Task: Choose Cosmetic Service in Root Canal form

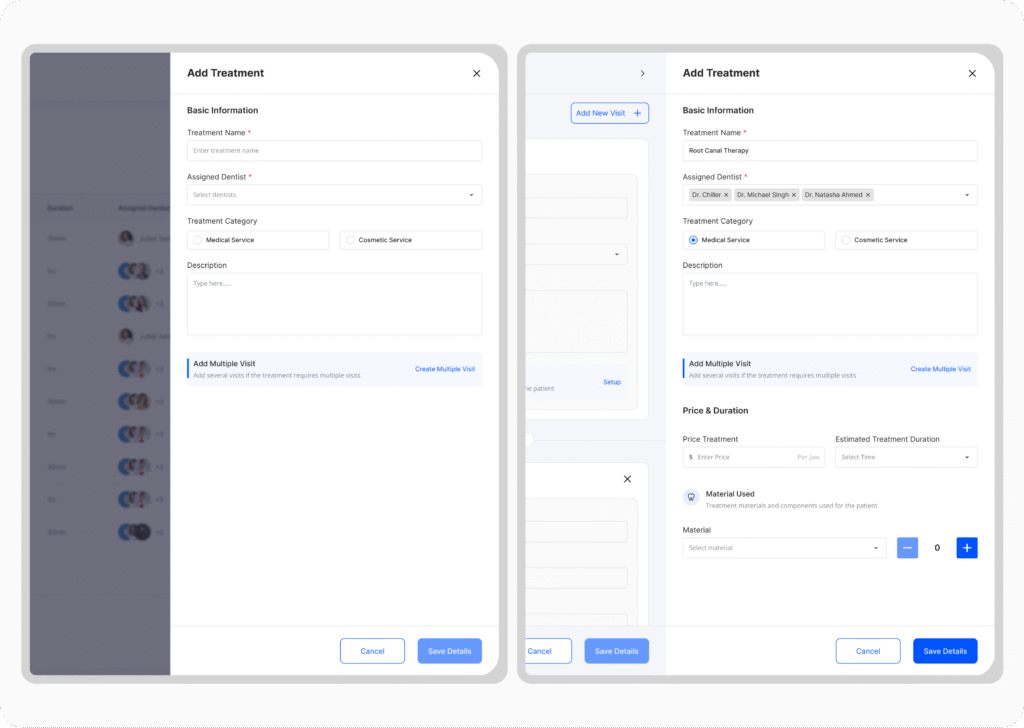Action: tap(846, 240)
